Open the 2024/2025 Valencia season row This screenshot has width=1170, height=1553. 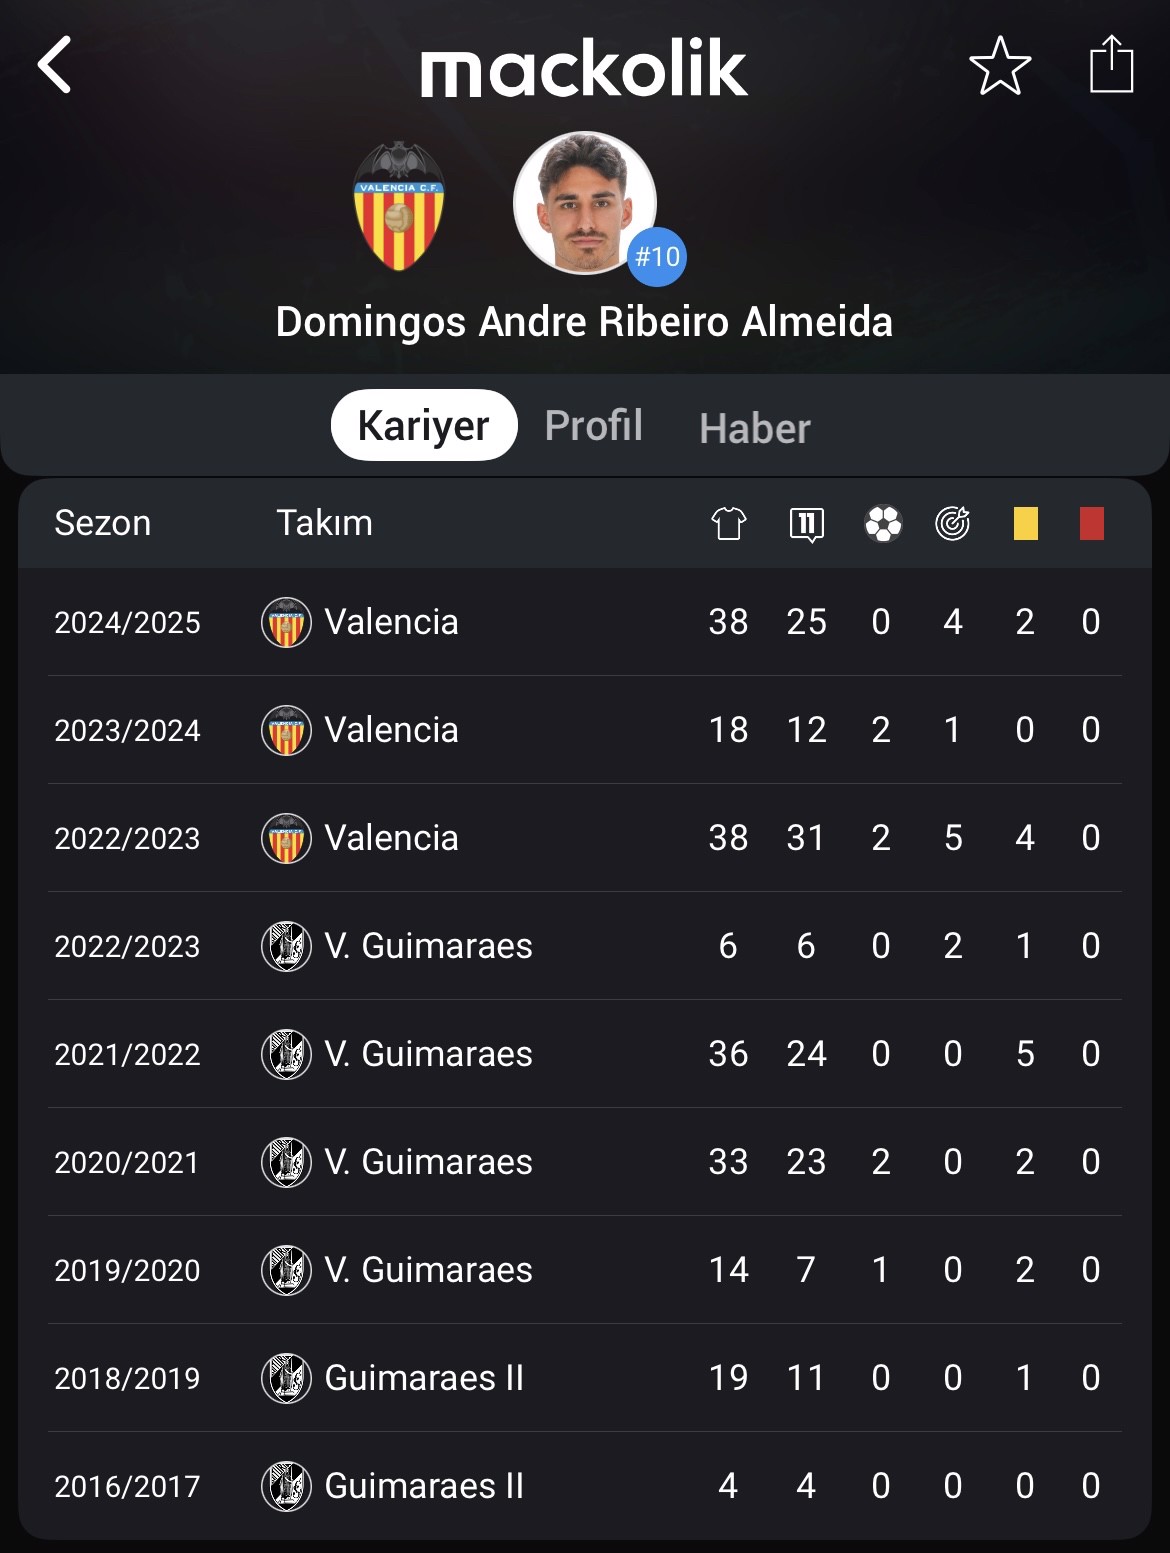(x=585, y=622)
